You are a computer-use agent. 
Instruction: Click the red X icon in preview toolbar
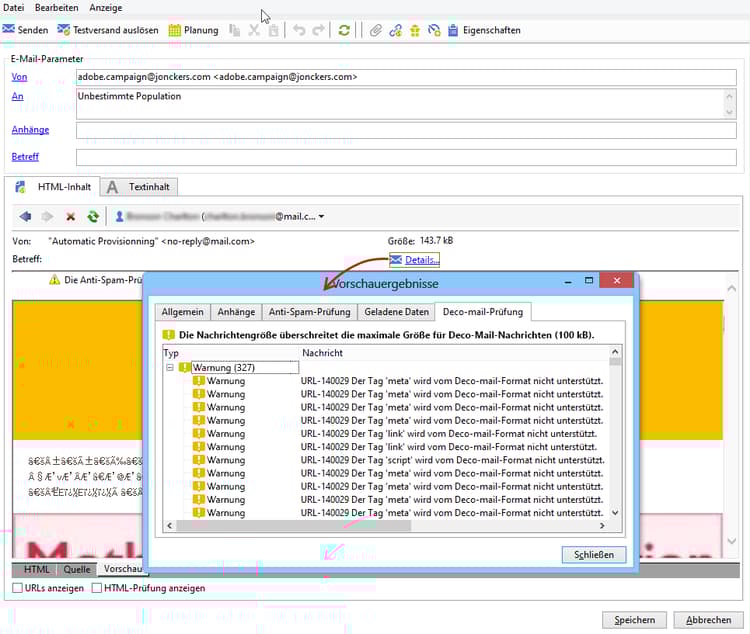(x=70, y=216)
